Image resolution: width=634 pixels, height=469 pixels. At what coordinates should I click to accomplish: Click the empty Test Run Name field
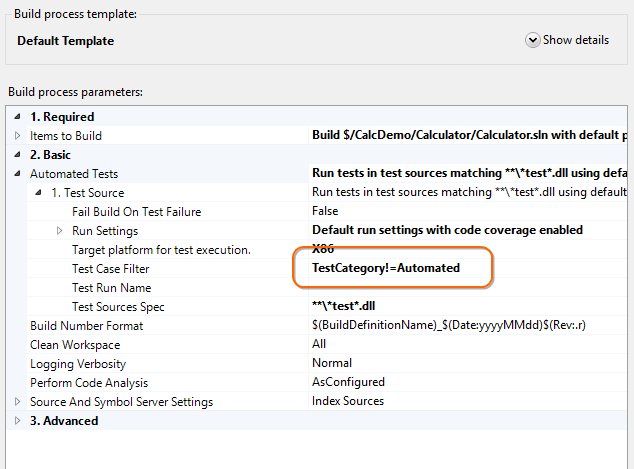coord(450,288)
